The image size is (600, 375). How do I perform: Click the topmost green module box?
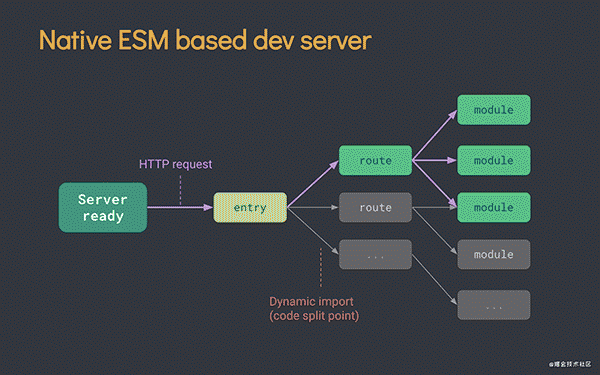click(x=494, y=110)
